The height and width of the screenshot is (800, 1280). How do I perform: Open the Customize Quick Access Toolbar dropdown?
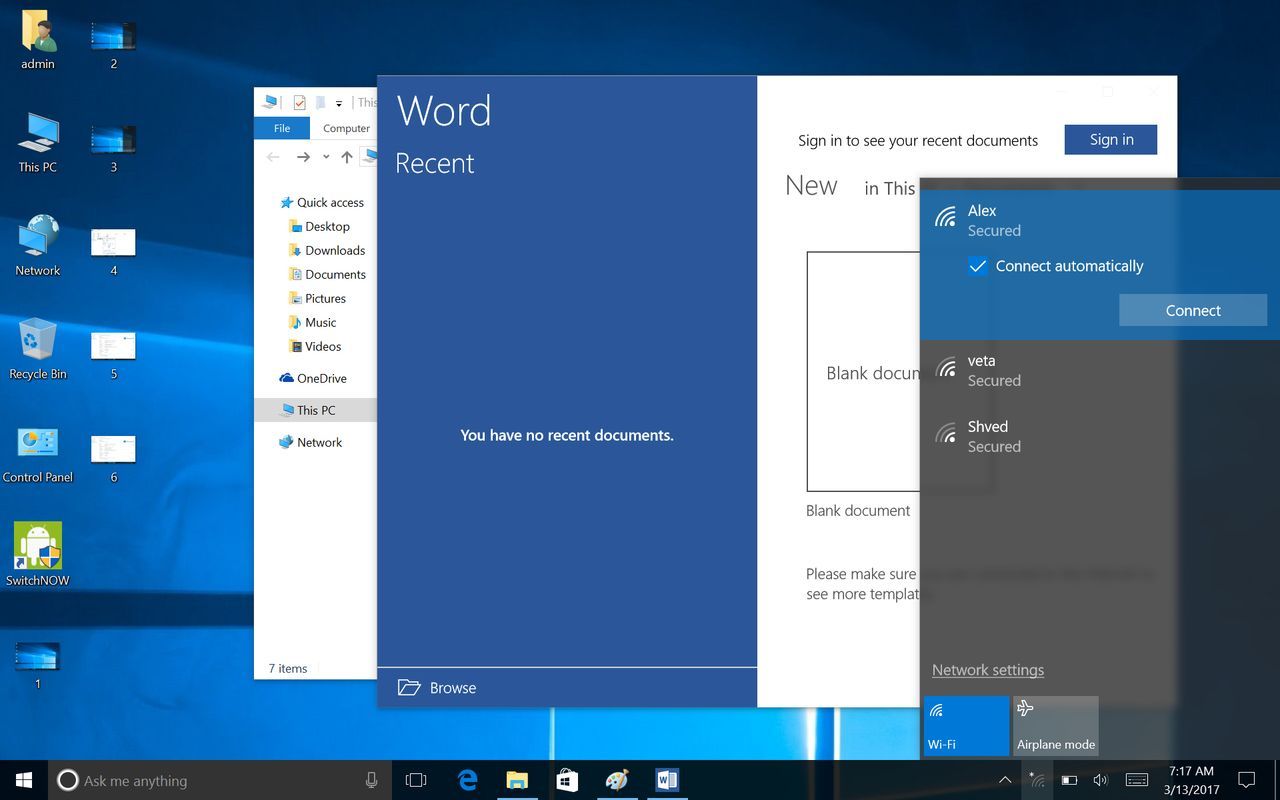tap(339, 103)
